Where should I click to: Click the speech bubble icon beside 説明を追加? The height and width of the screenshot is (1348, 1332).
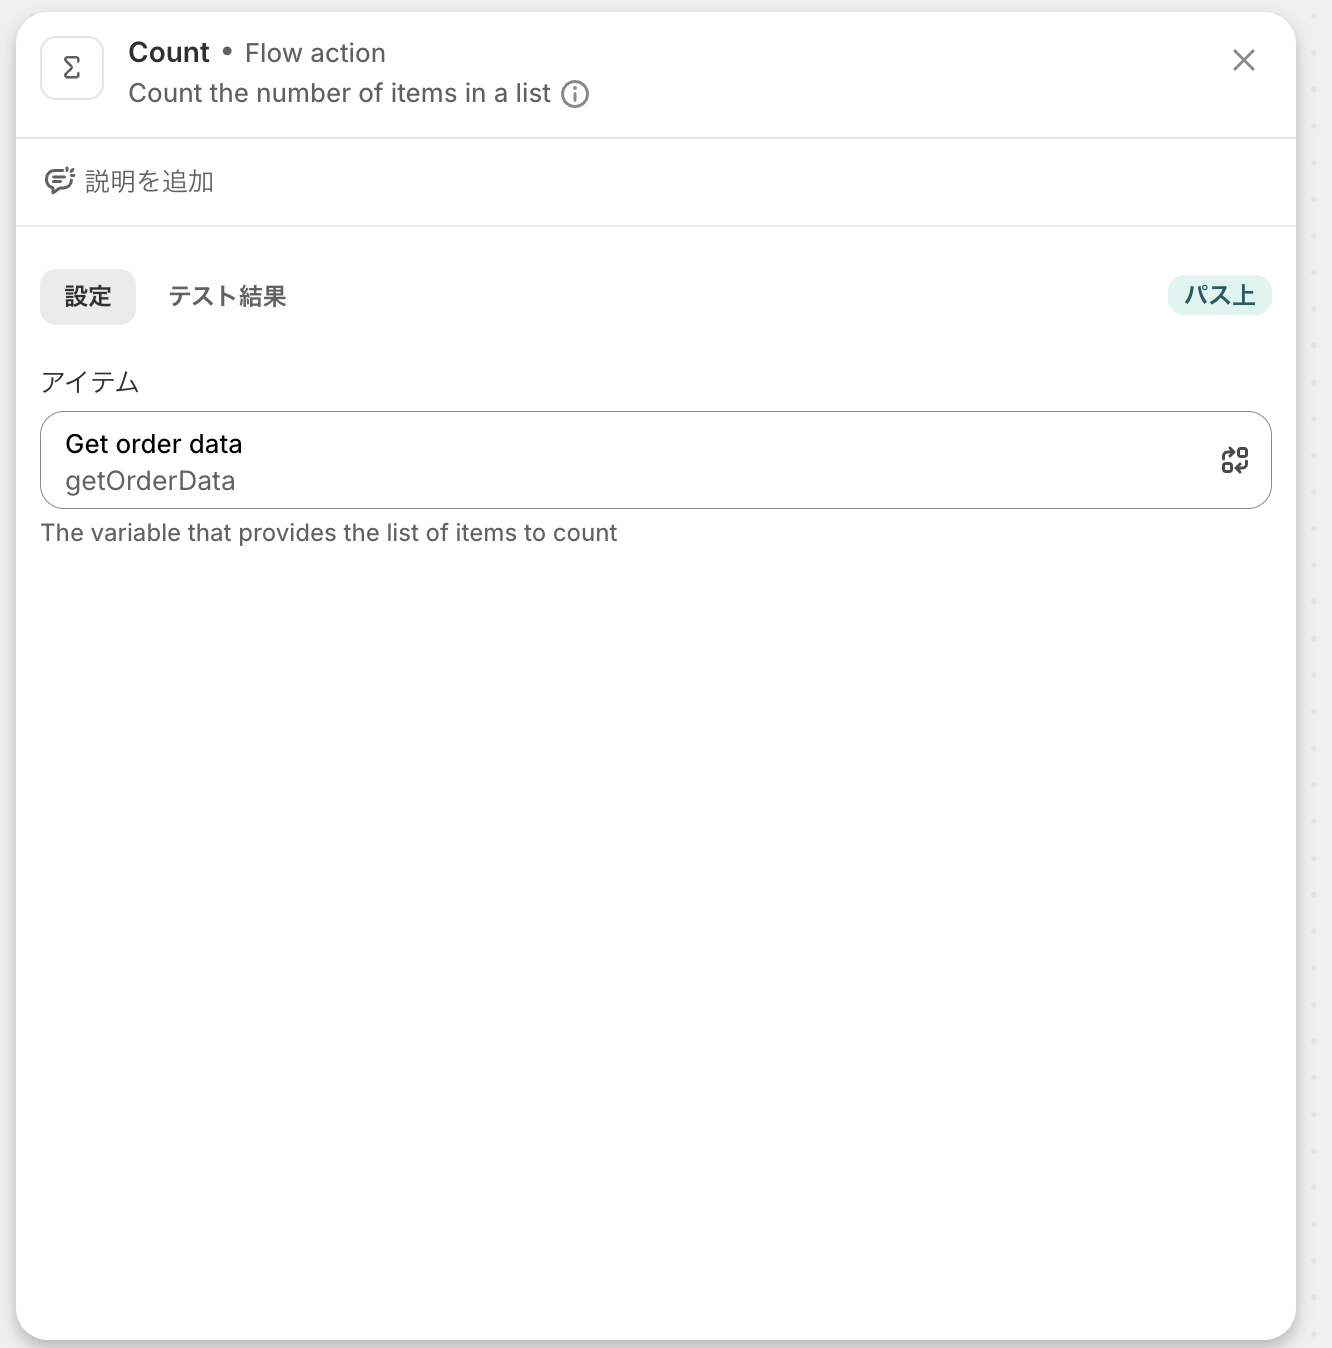tap(59, 181)
